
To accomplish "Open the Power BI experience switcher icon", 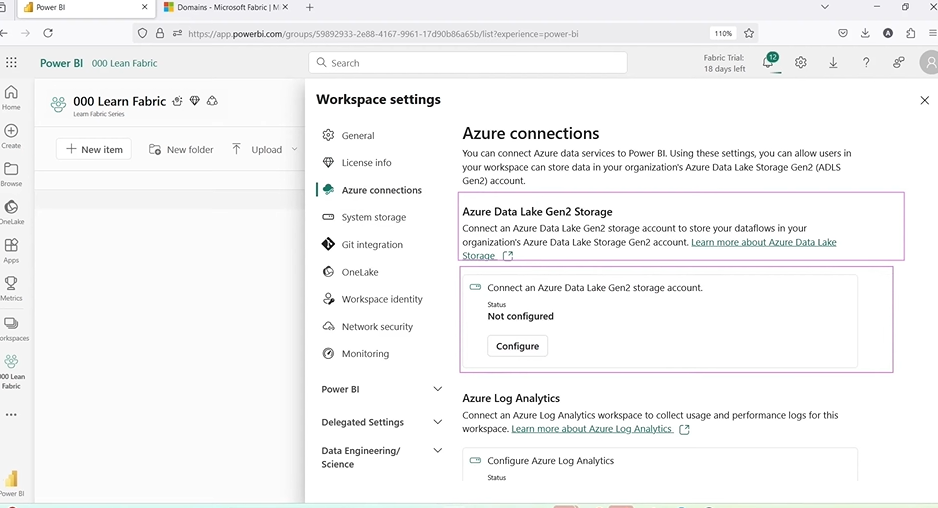I will pos(11,483).
